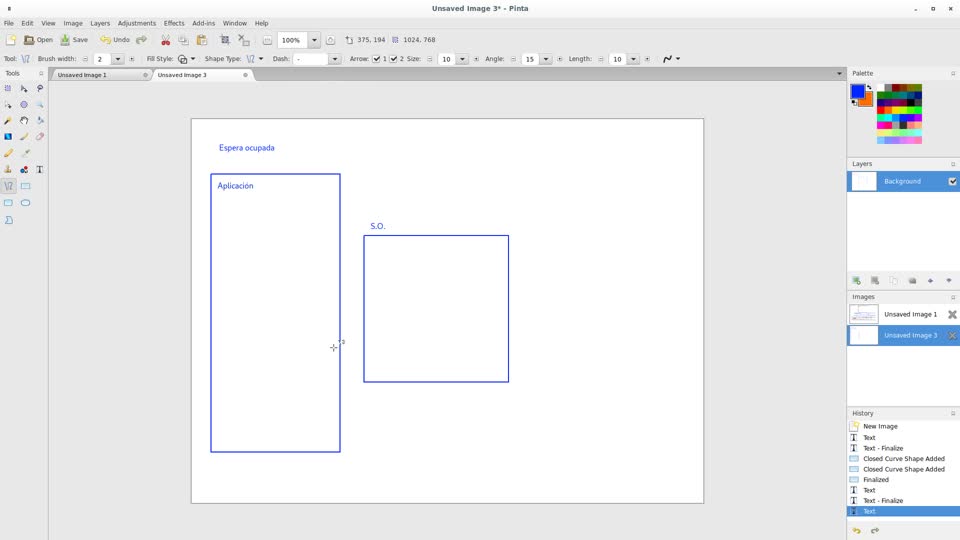
Task: Open the Layers menu
Action: click(100, 23)
